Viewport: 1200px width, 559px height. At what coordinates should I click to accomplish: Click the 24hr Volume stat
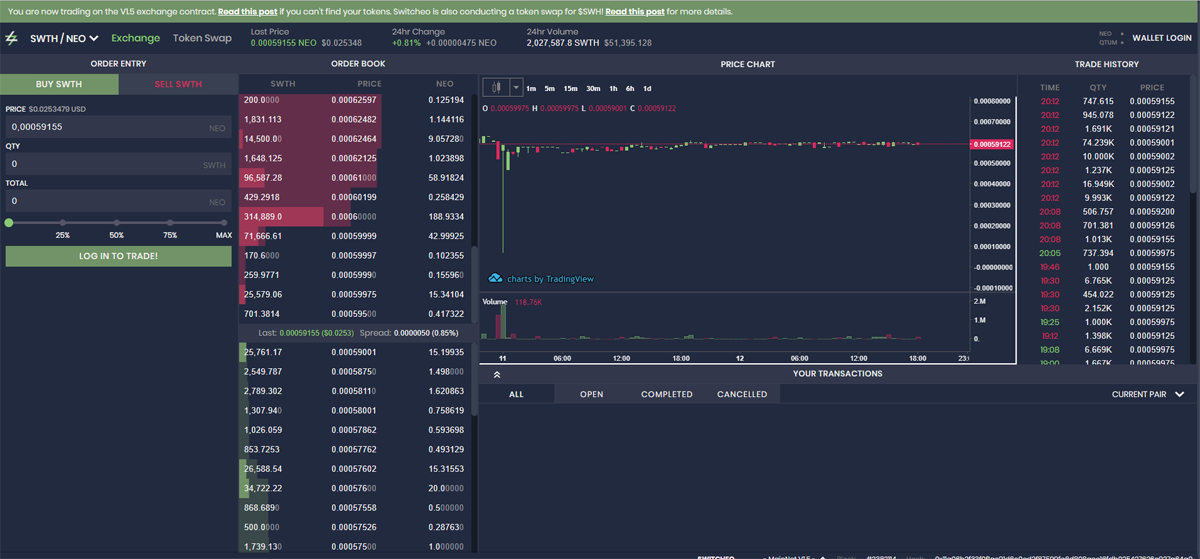click(x=589, y=38)
